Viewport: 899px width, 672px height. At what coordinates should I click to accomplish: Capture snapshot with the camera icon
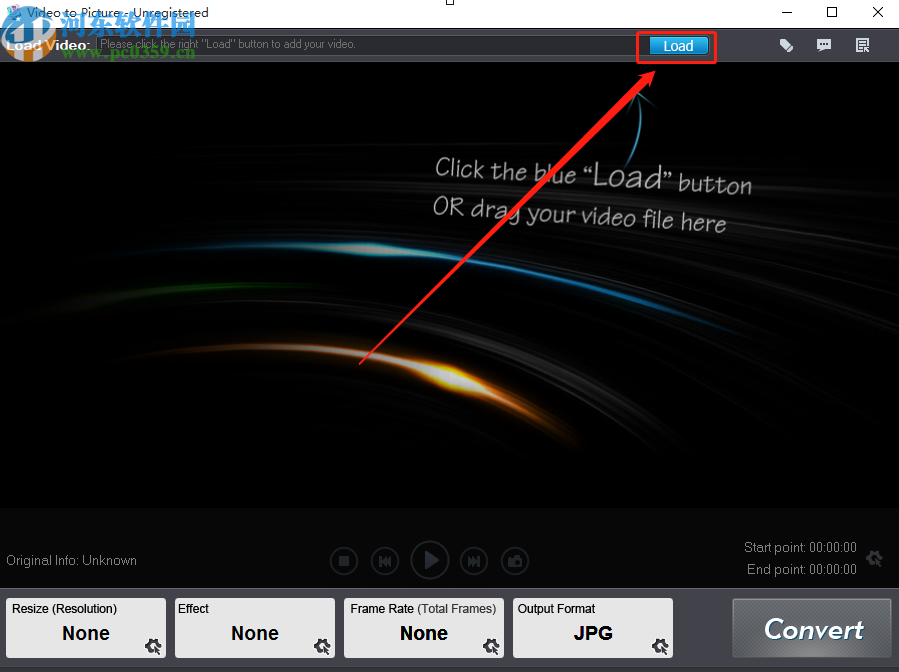[515, 561]
